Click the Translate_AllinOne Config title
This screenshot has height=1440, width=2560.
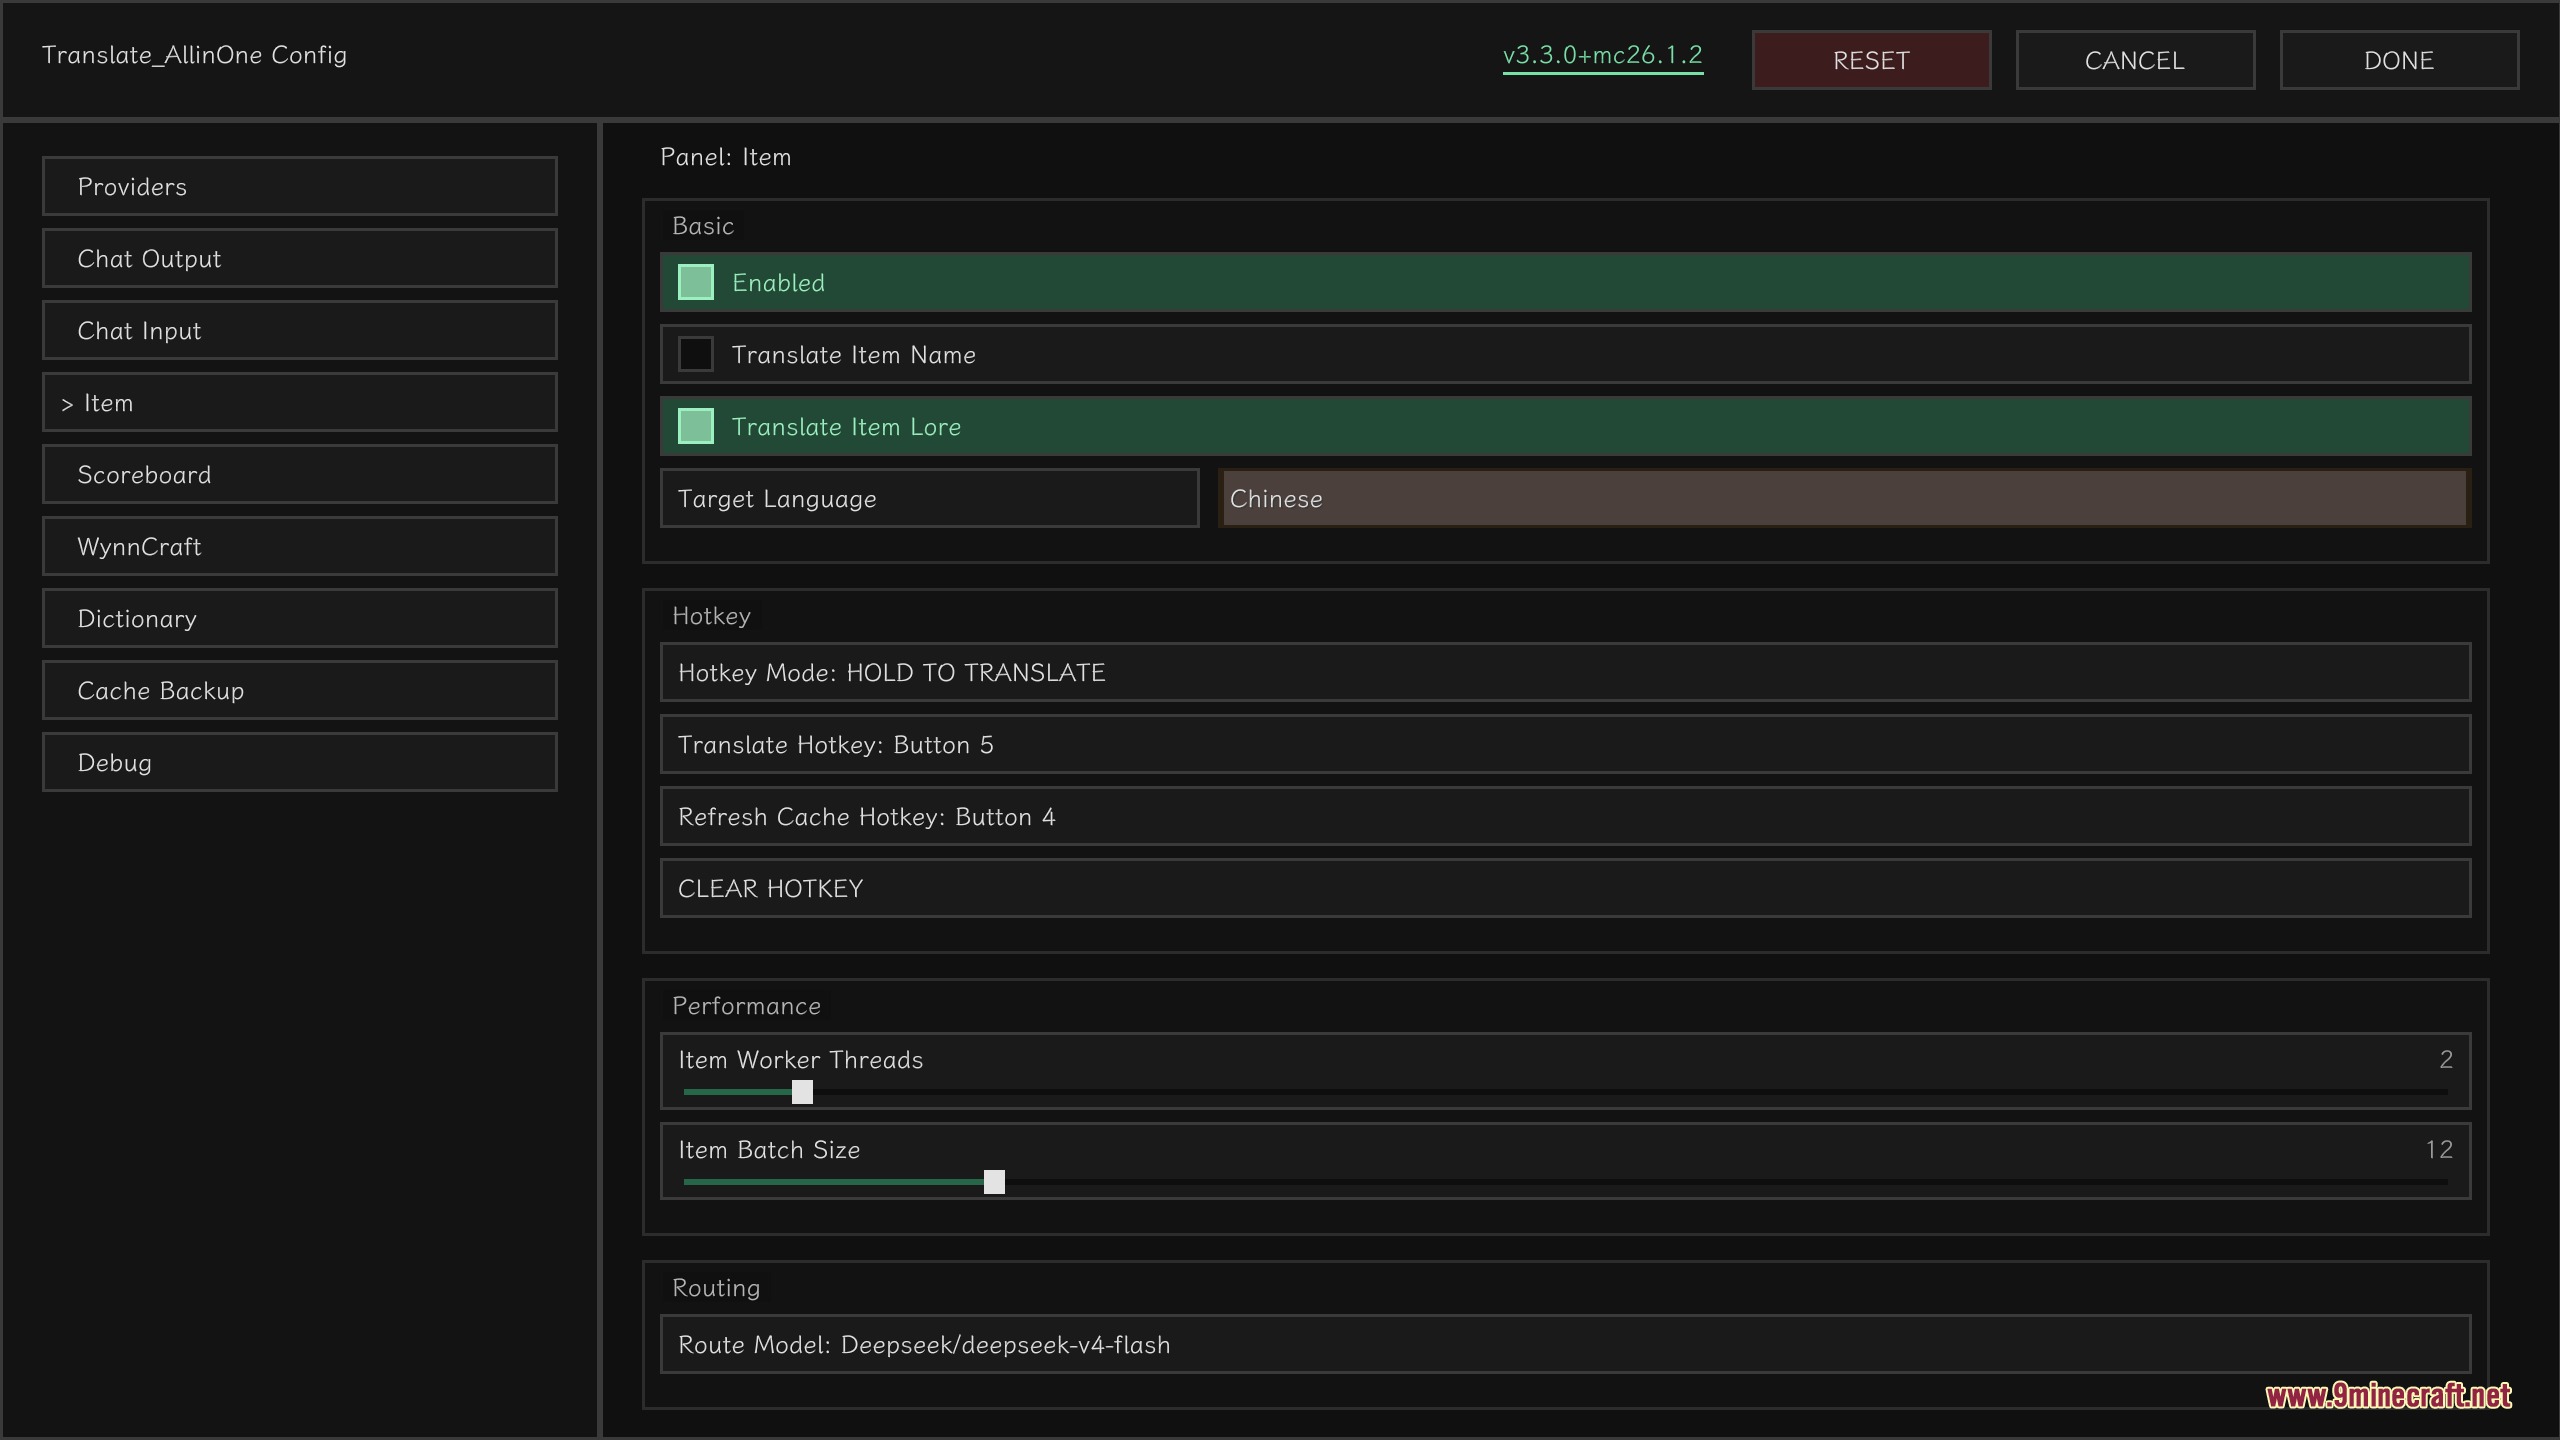(x=194, y=55)
